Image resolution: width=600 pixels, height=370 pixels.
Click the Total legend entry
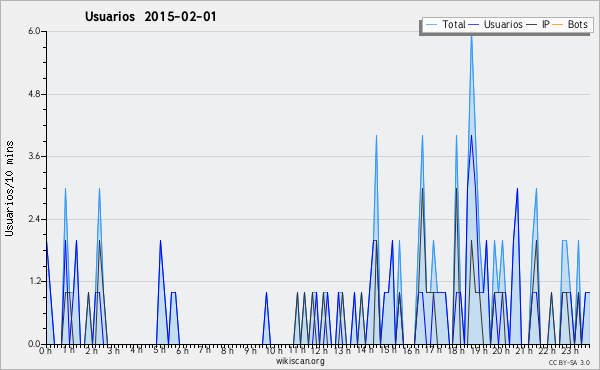pyautogui.click(x=446, y=24)
